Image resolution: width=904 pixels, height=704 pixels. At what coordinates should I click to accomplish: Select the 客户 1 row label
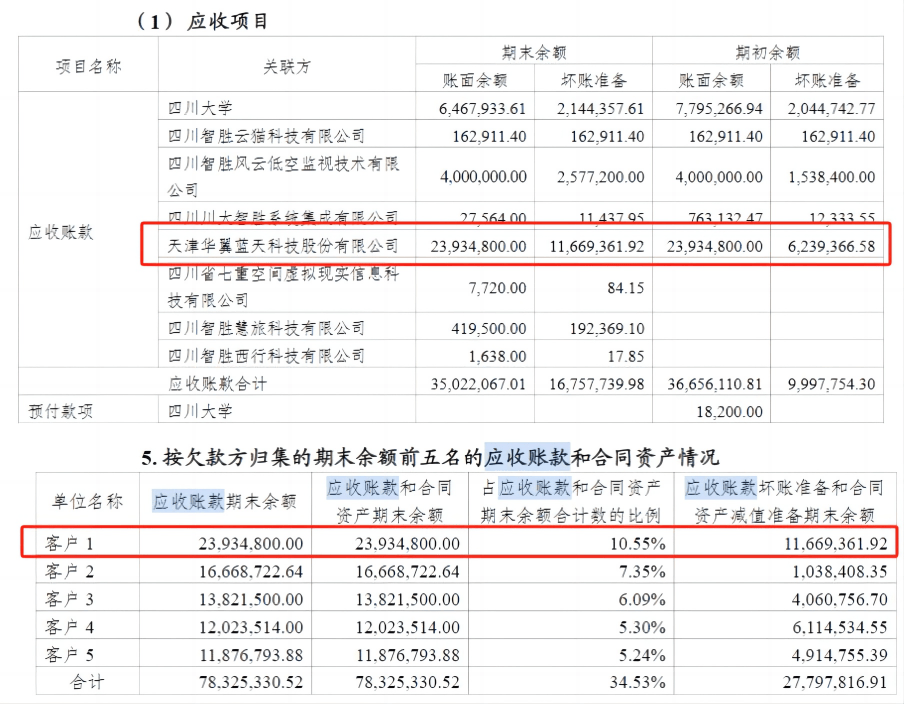69,543
